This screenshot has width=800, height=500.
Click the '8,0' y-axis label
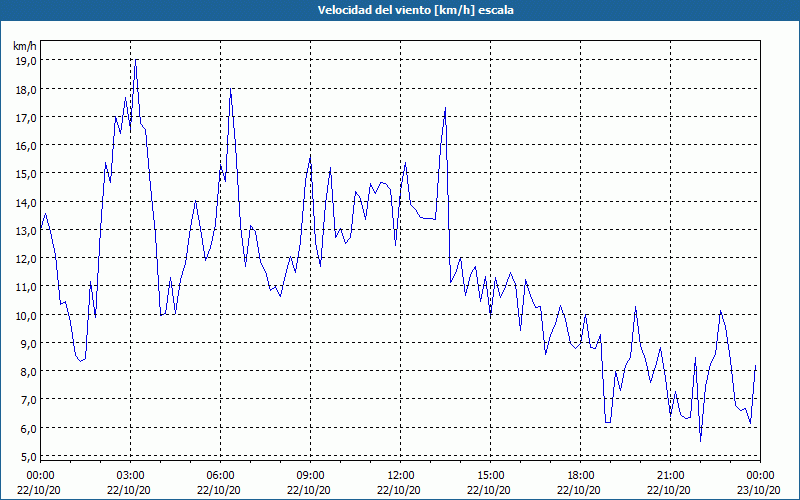29,371
